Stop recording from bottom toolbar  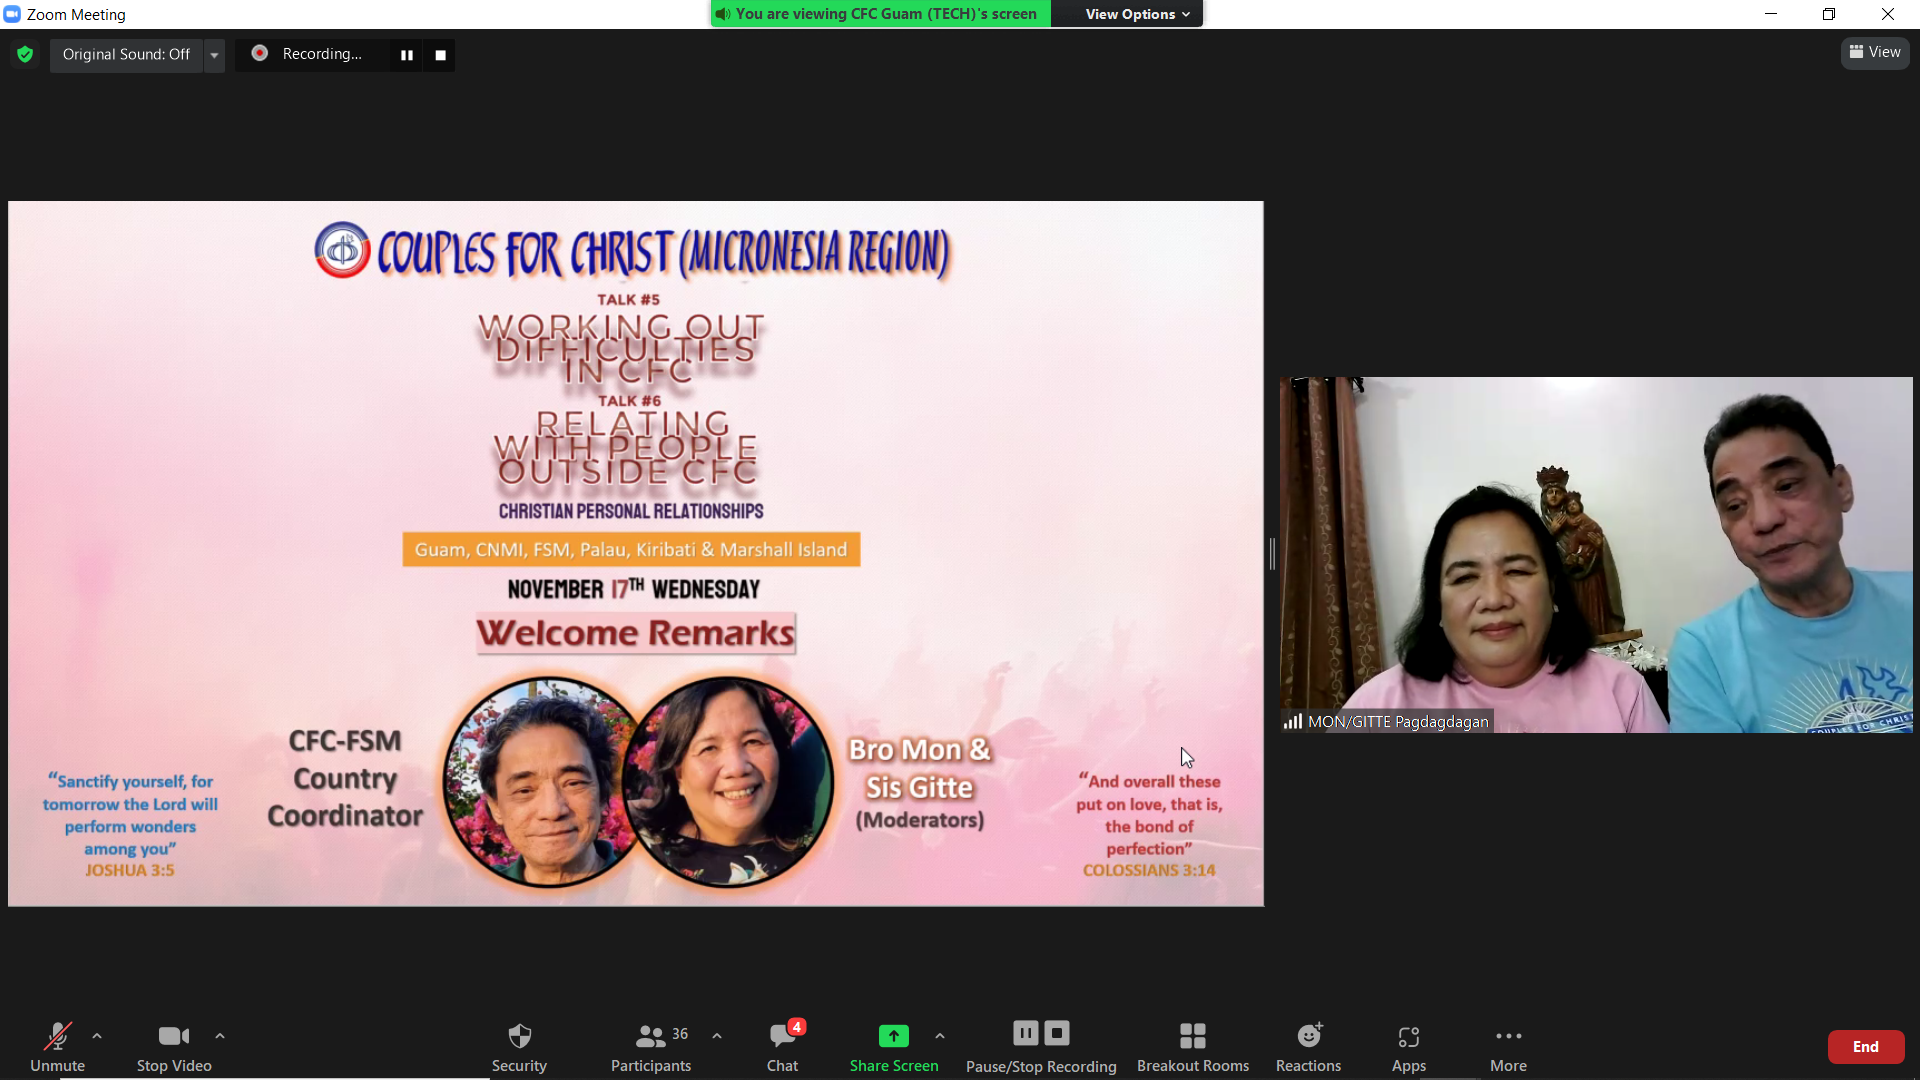point(1057,1033)
